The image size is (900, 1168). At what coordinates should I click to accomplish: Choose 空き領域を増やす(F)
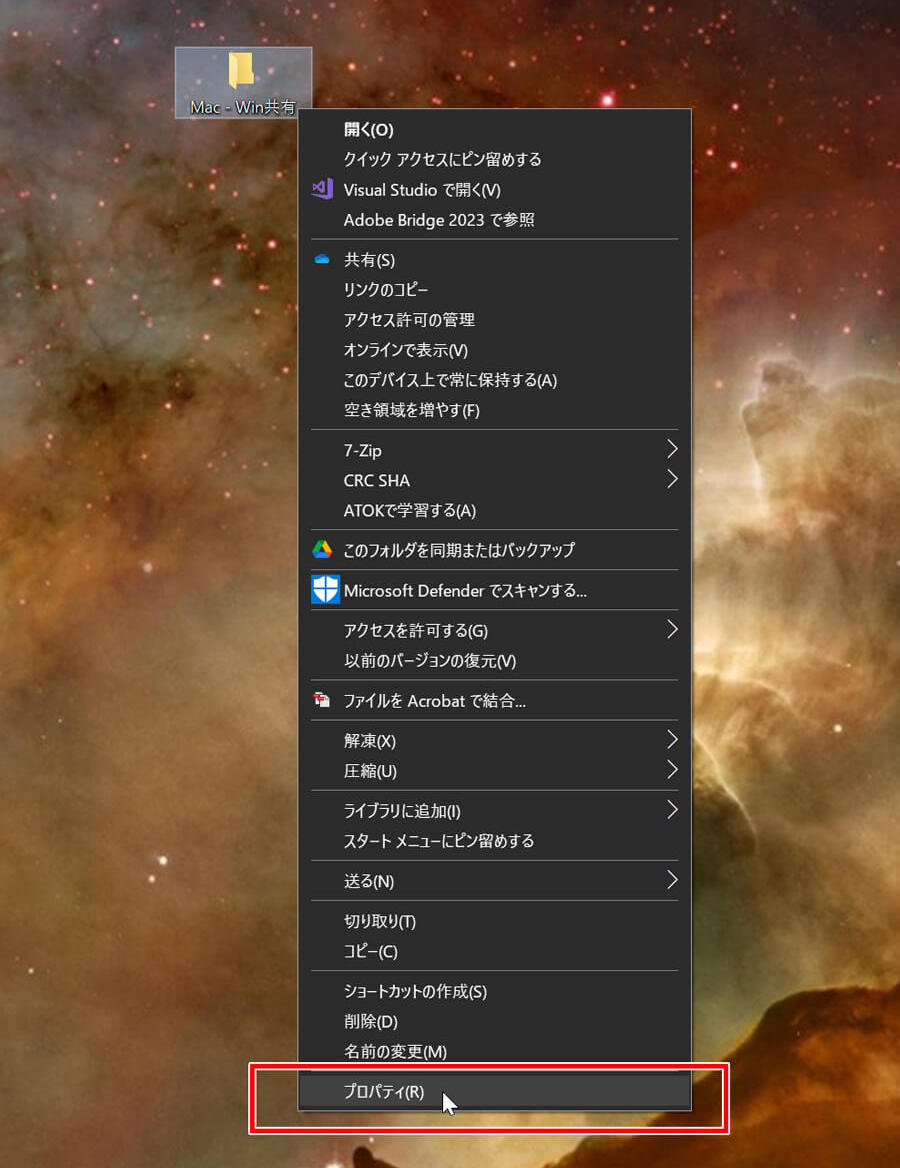point(495,410)
